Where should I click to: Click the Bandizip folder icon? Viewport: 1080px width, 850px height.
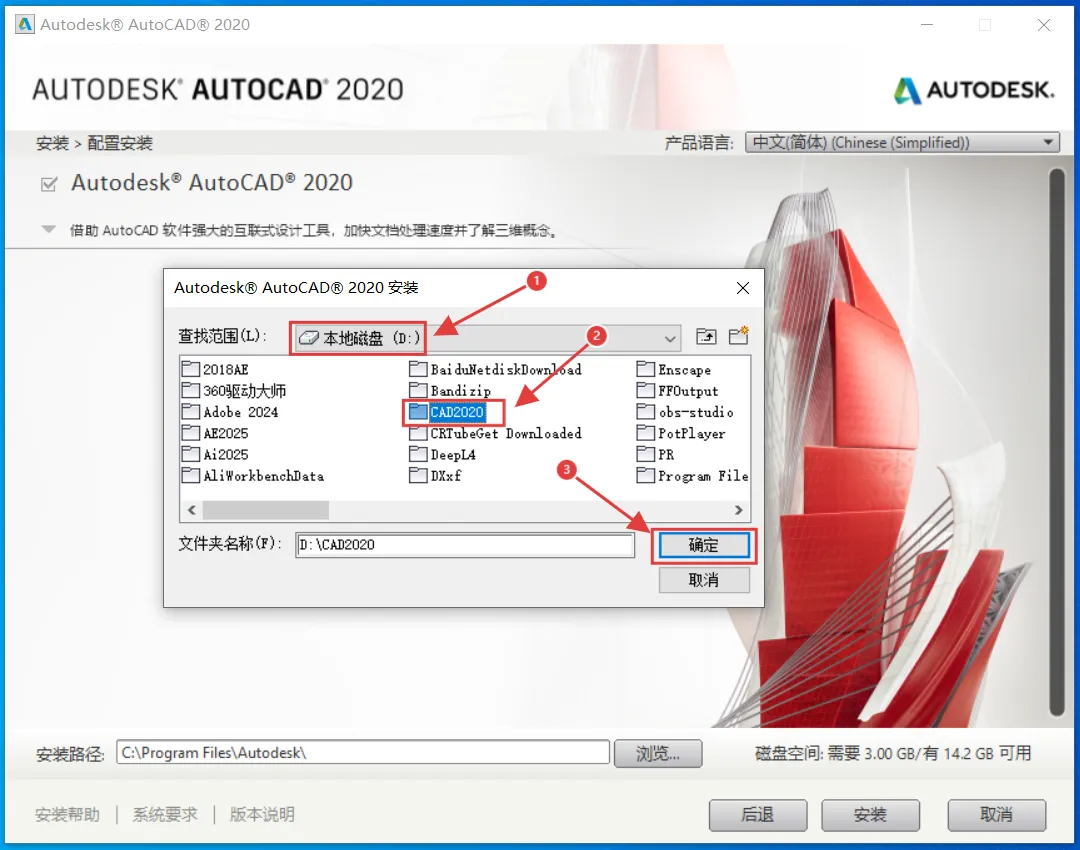click(418, 391)
